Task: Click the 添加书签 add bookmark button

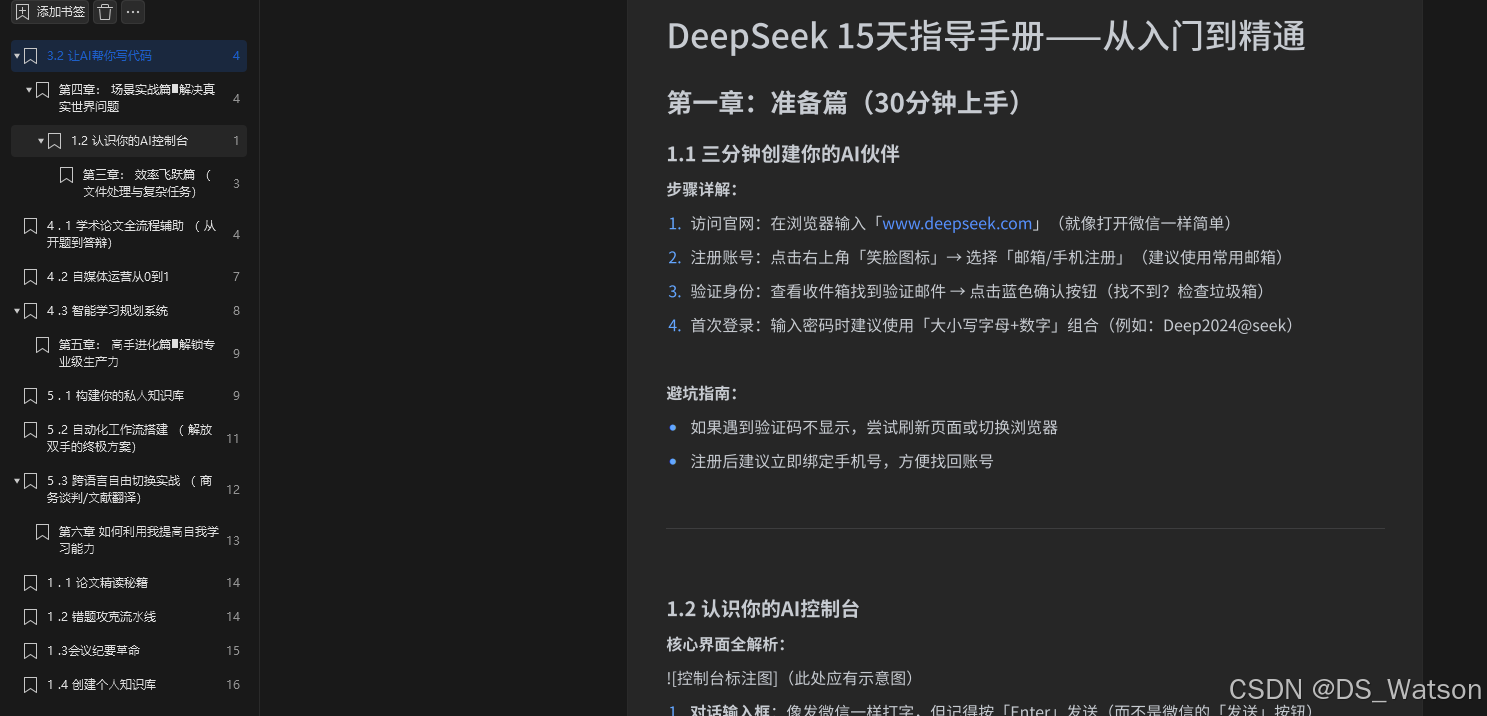Action: (50, 12)
